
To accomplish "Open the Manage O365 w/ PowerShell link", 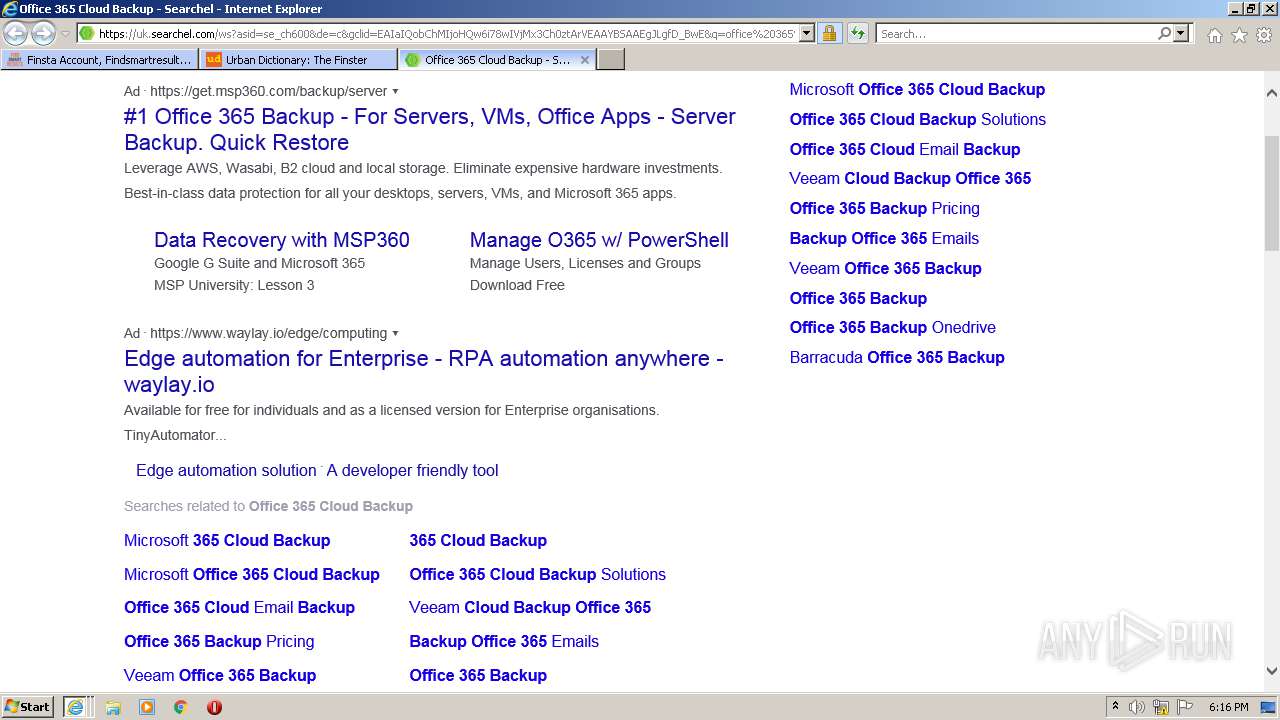I will pos(599,240).
